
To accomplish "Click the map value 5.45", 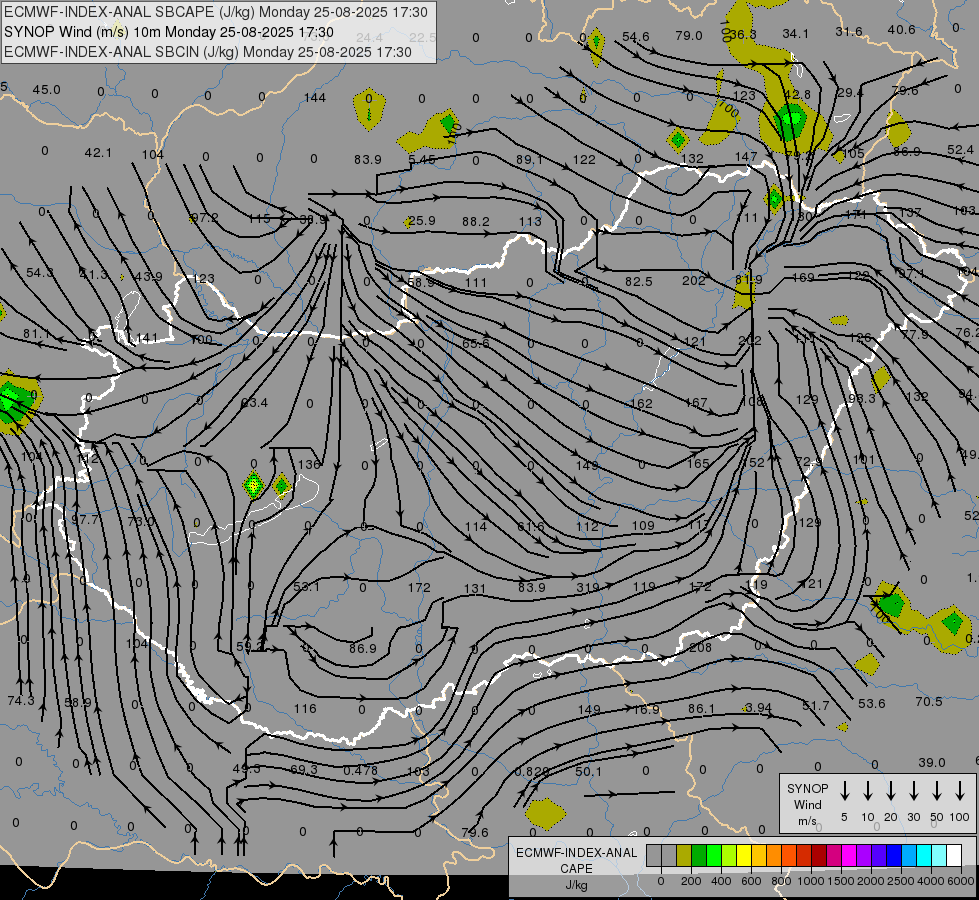I will click(x=422, y=159).
